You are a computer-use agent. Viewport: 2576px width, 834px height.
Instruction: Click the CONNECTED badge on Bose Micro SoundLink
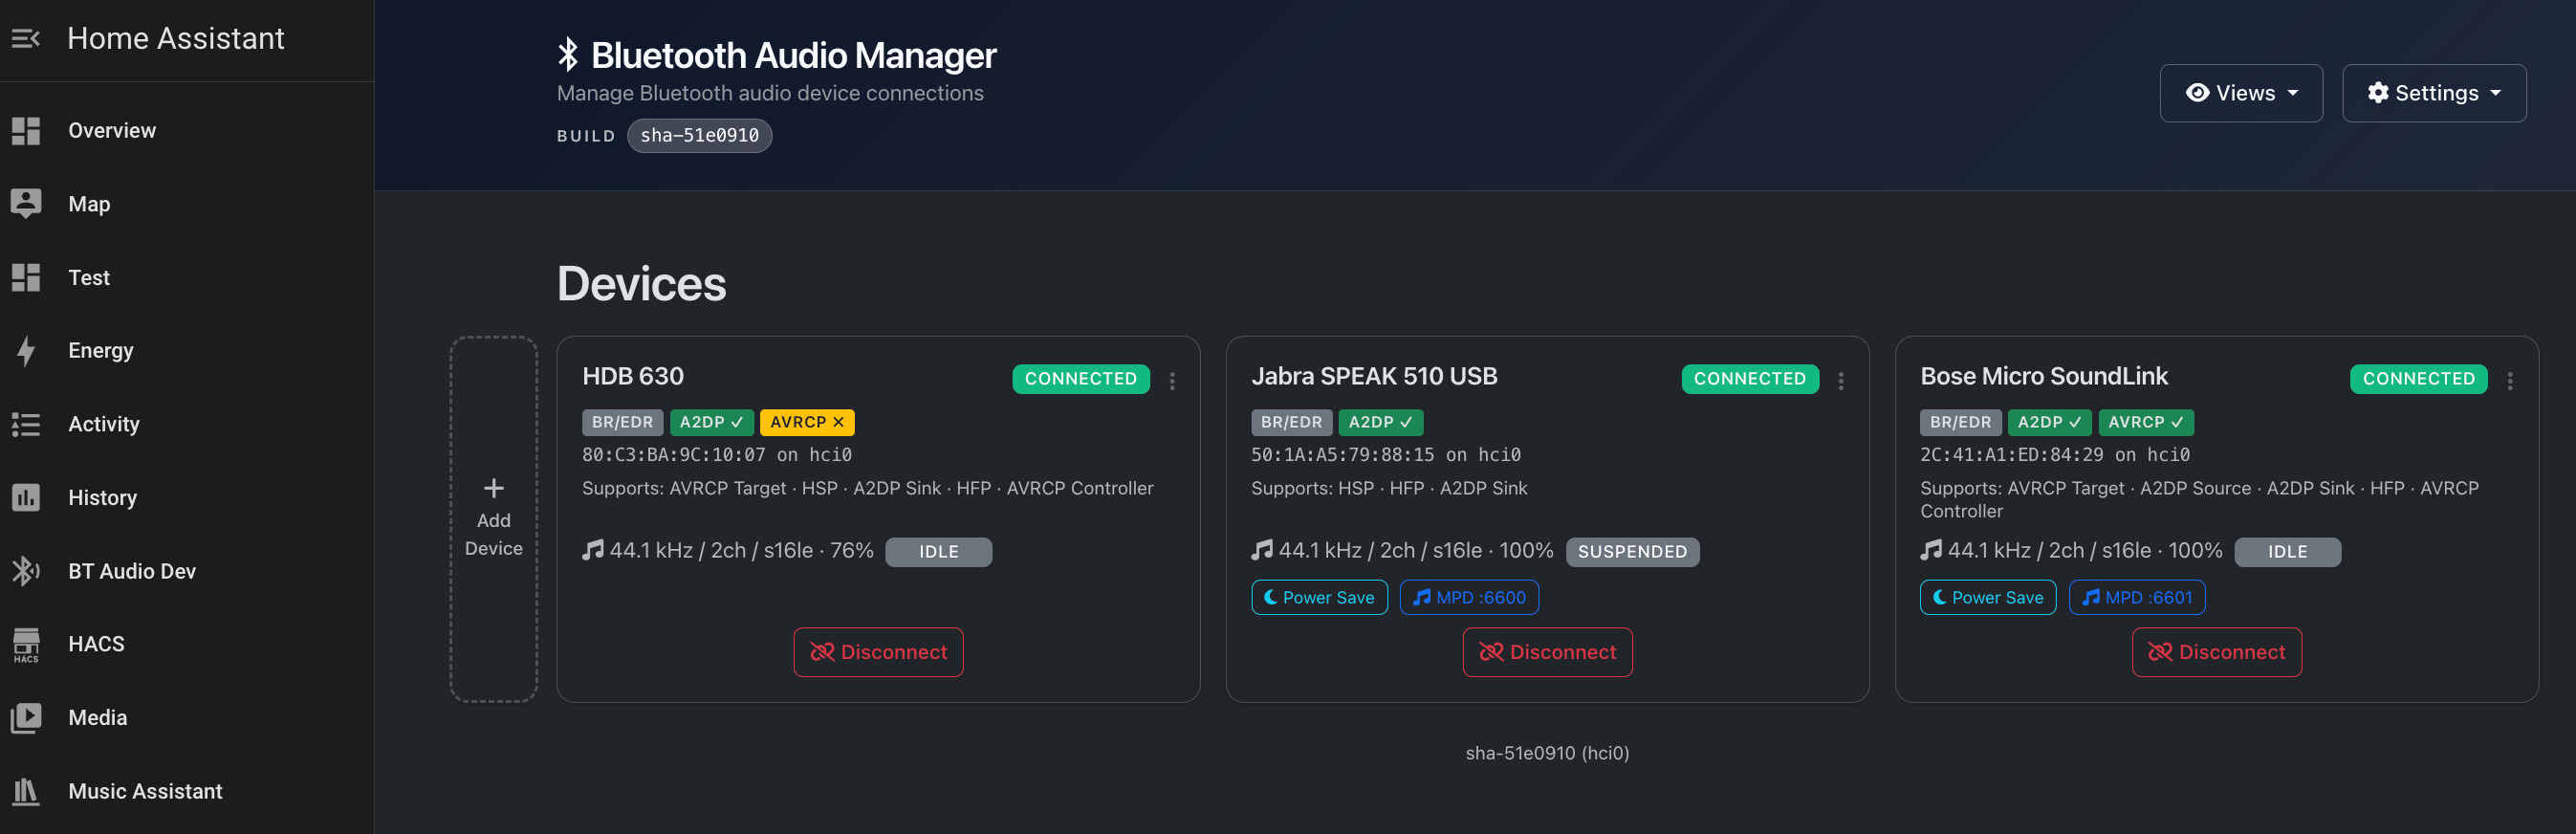point(2419,379)
